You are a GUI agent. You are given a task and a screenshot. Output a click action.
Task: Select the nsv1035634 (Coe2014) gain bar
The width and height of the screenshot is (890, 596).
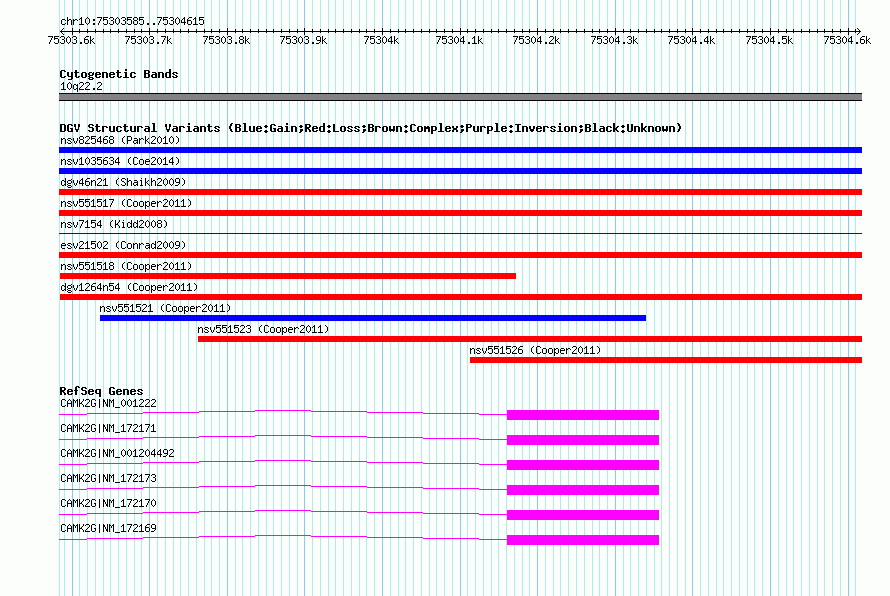point(460,171)
